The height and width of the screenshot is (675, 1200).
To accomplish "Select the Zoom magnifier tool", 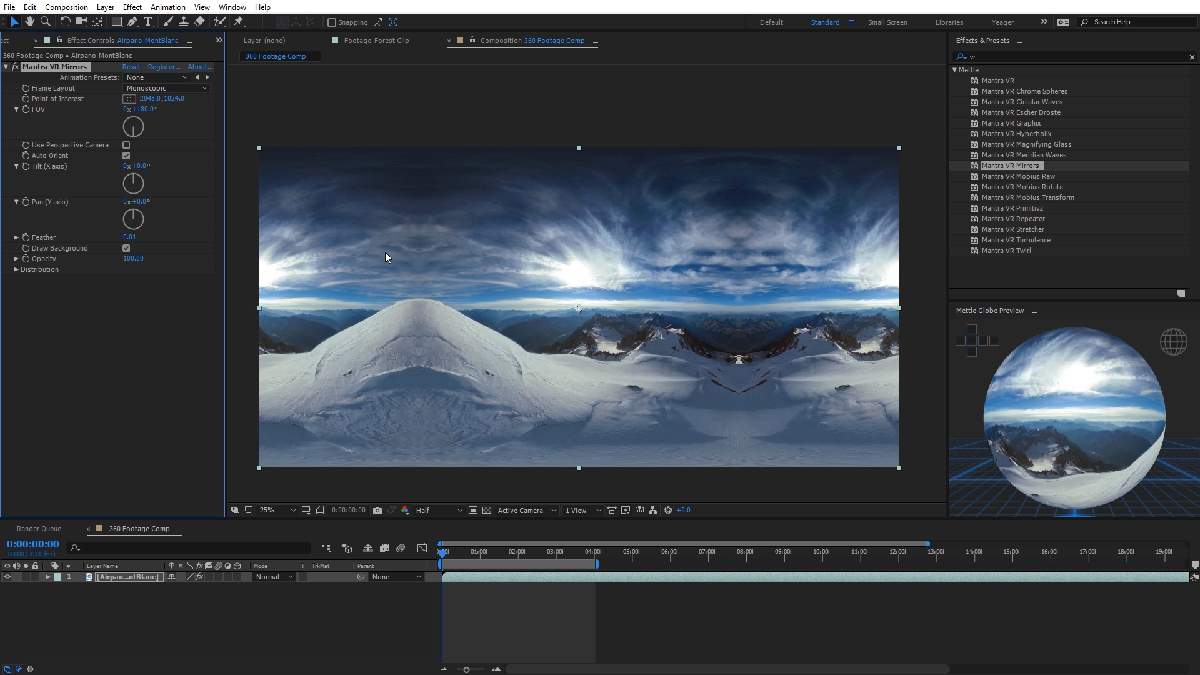I will coord(46,21).
